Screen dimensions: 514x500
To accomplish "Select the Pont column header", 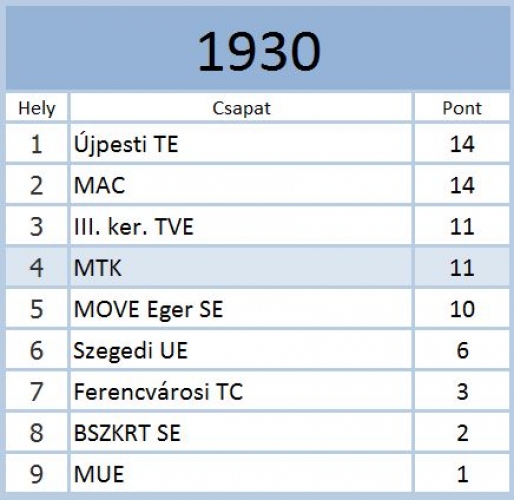I will (x=462, y=108).
